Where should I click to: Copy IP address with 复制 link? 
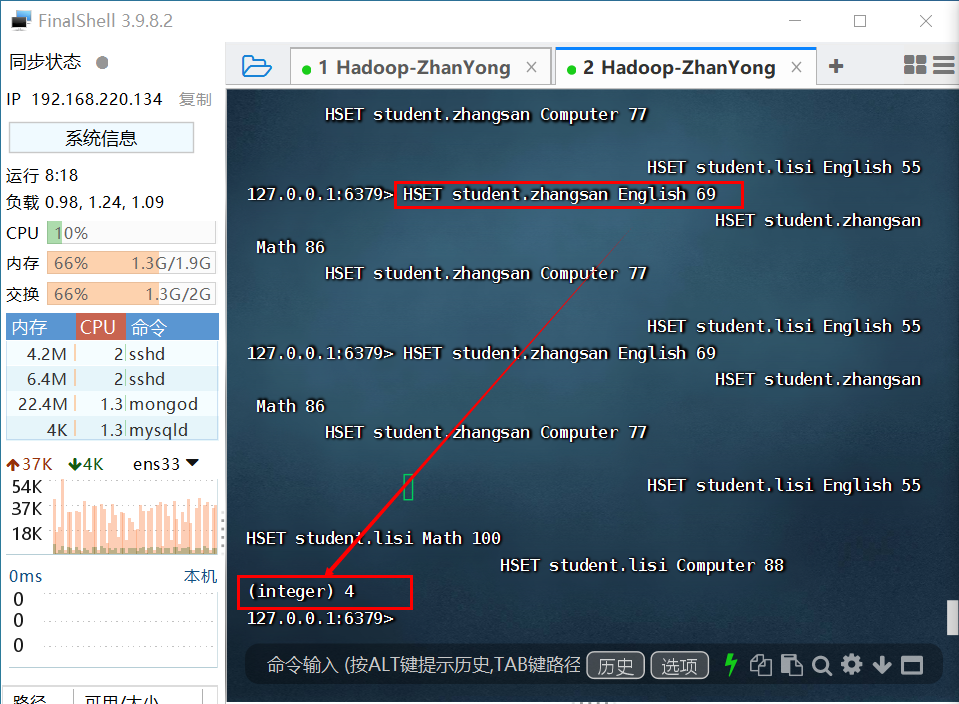pos(195,99)
